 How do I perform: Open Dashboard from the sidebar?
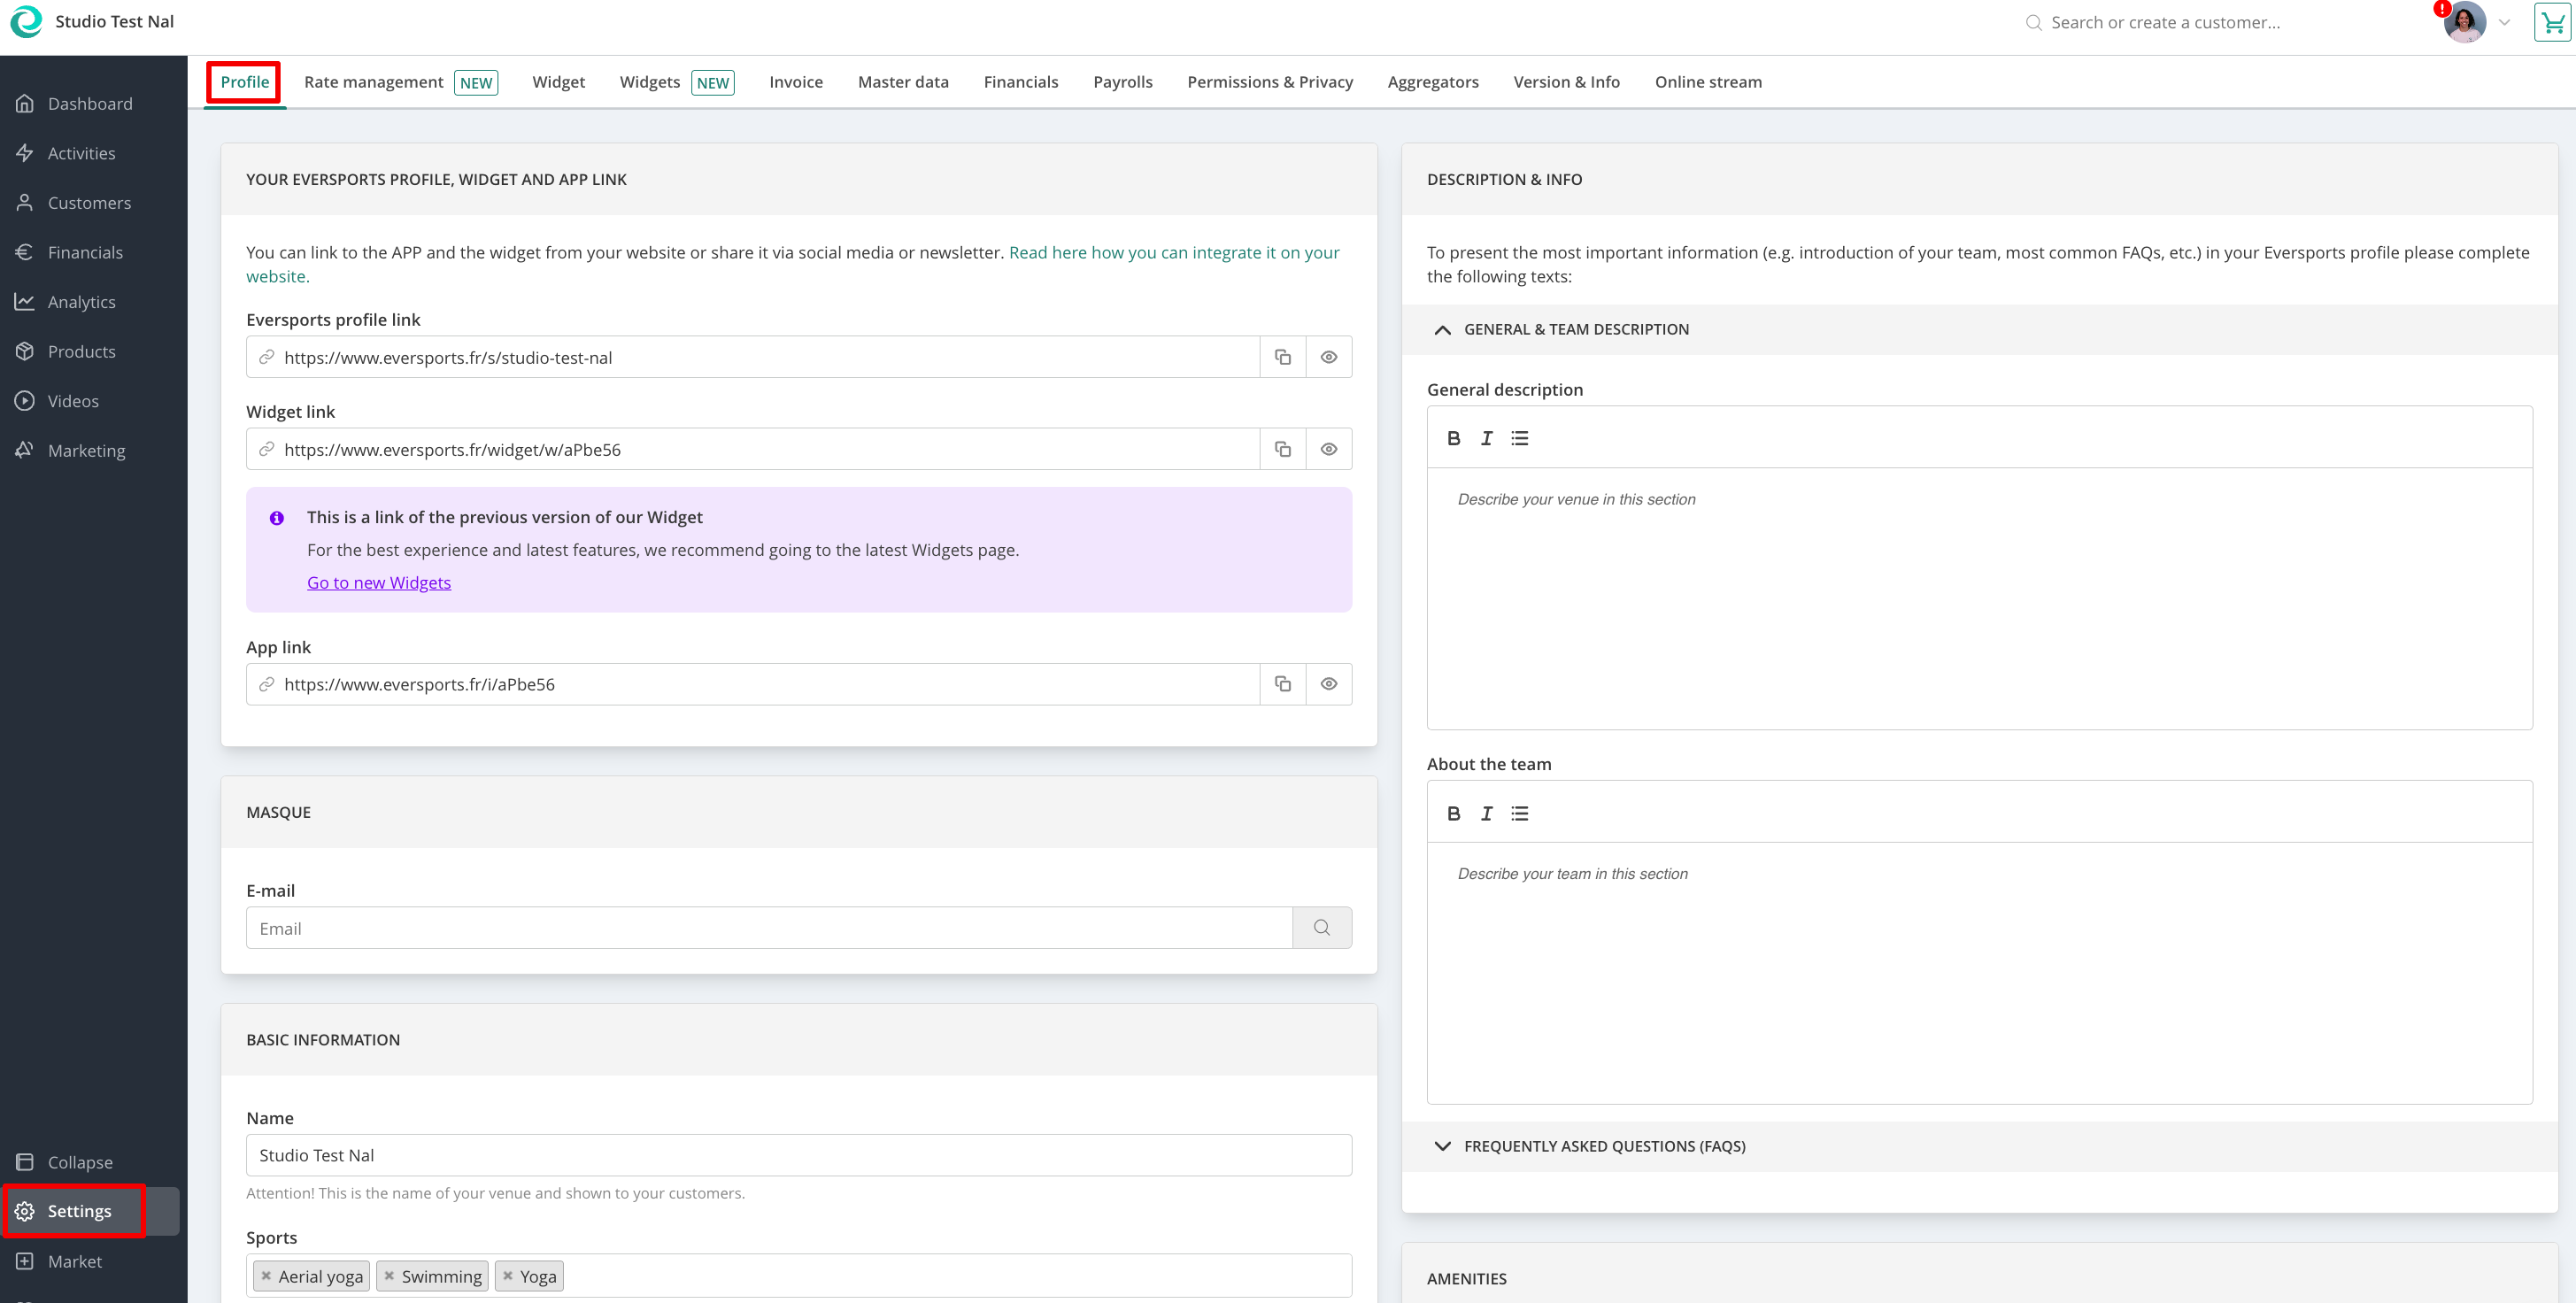[x=91, y=104]
